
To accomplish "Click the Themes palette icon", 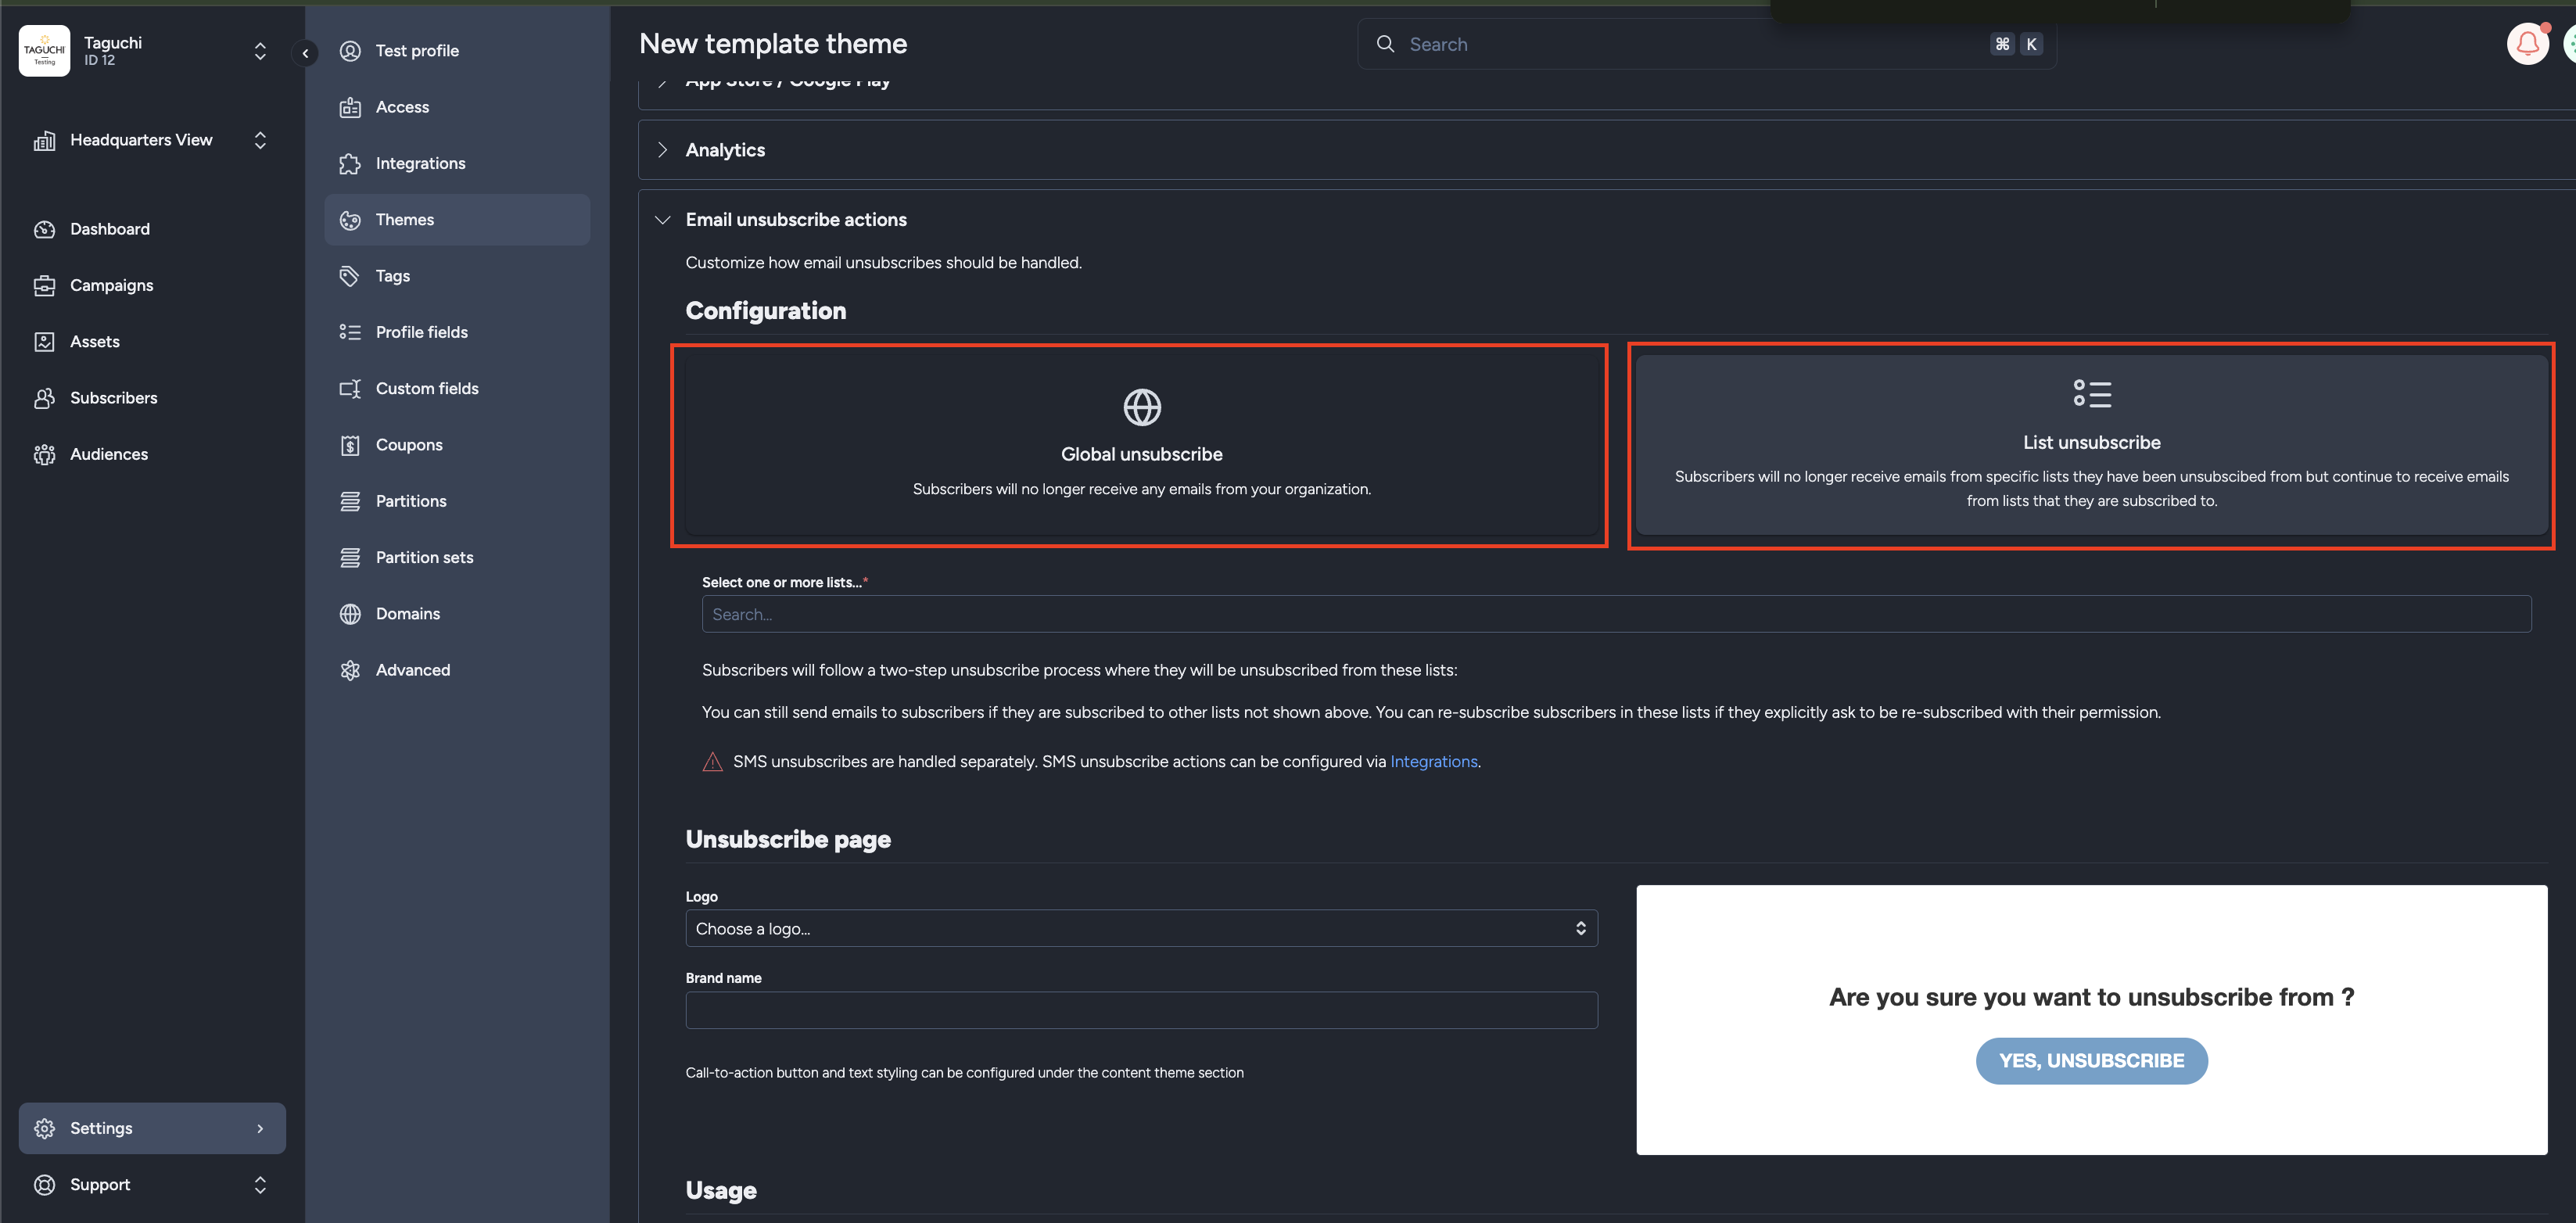I will pos(350,220).
